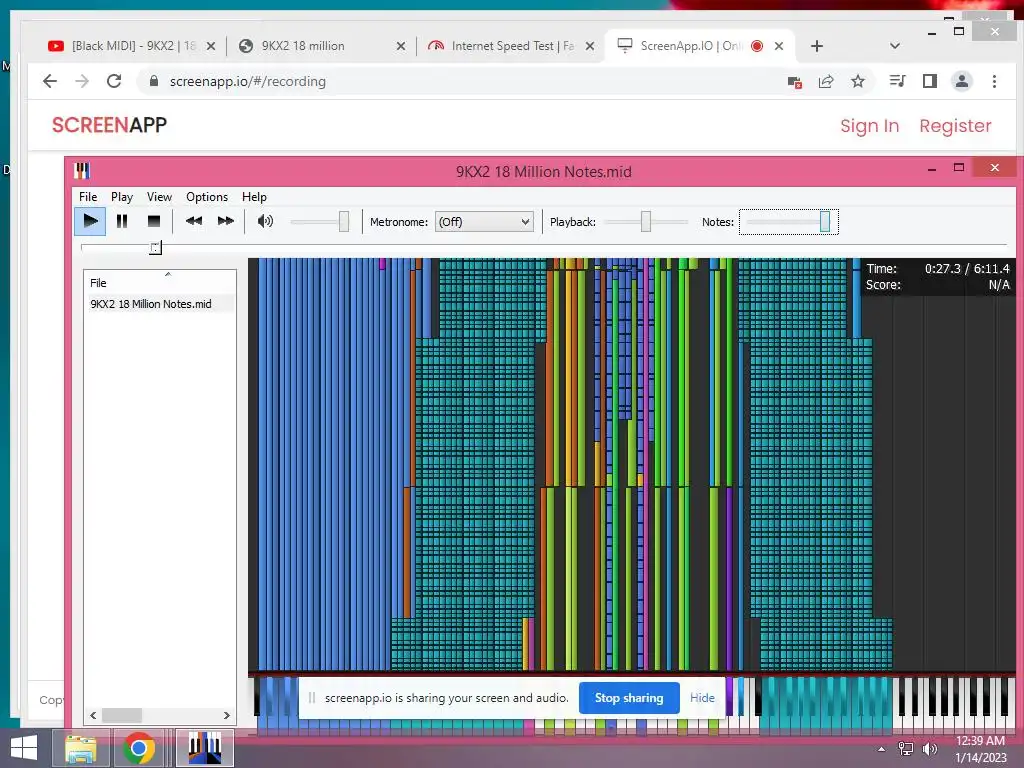The width and height of the screenshot is (1024, 768).
Task: Close the 9KX2 18 million tab
Action: pos(401,46)
